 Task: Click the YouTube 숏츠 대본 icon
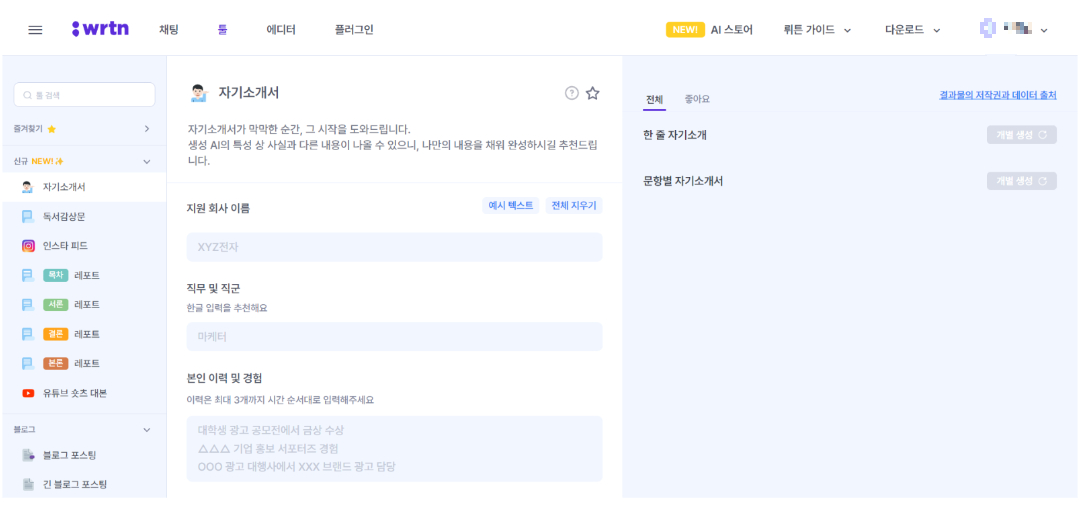(28, 393)
